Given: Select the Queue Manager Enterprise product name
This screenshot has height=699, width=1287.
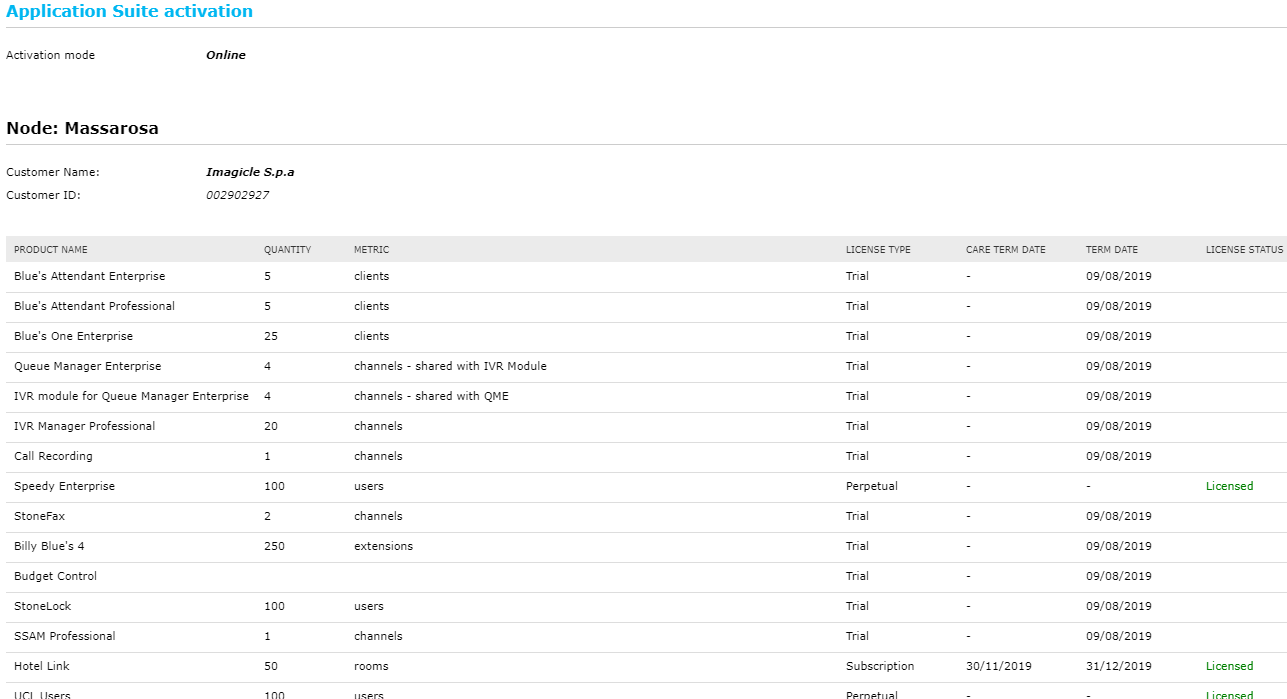Looking at the screenshot, I should pyautogui.click(x=87, y=366).
